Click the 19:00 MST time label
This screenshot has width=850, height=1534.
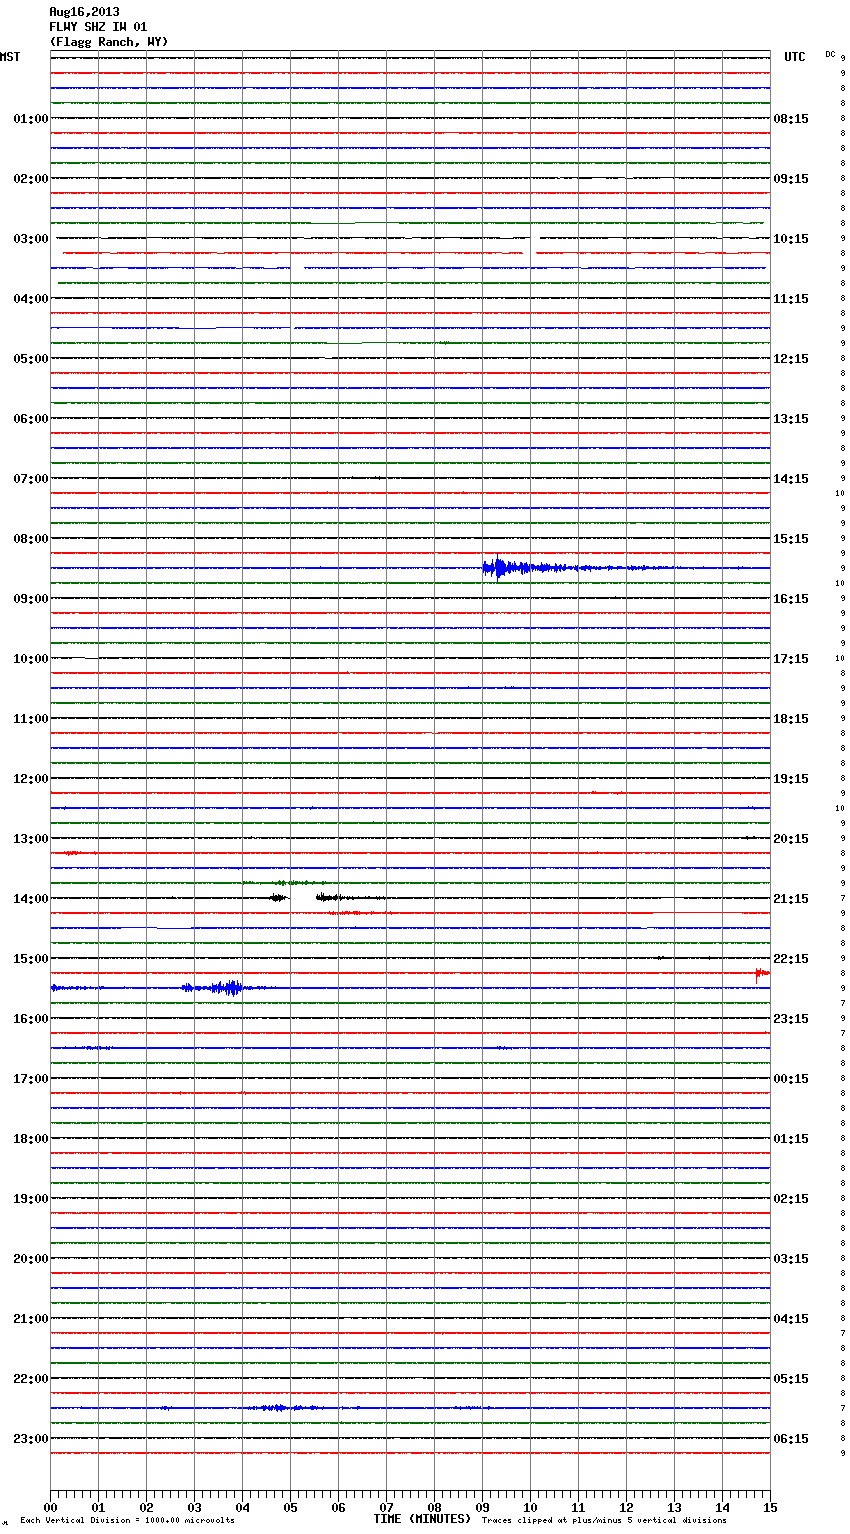(x=30, y=1199)
